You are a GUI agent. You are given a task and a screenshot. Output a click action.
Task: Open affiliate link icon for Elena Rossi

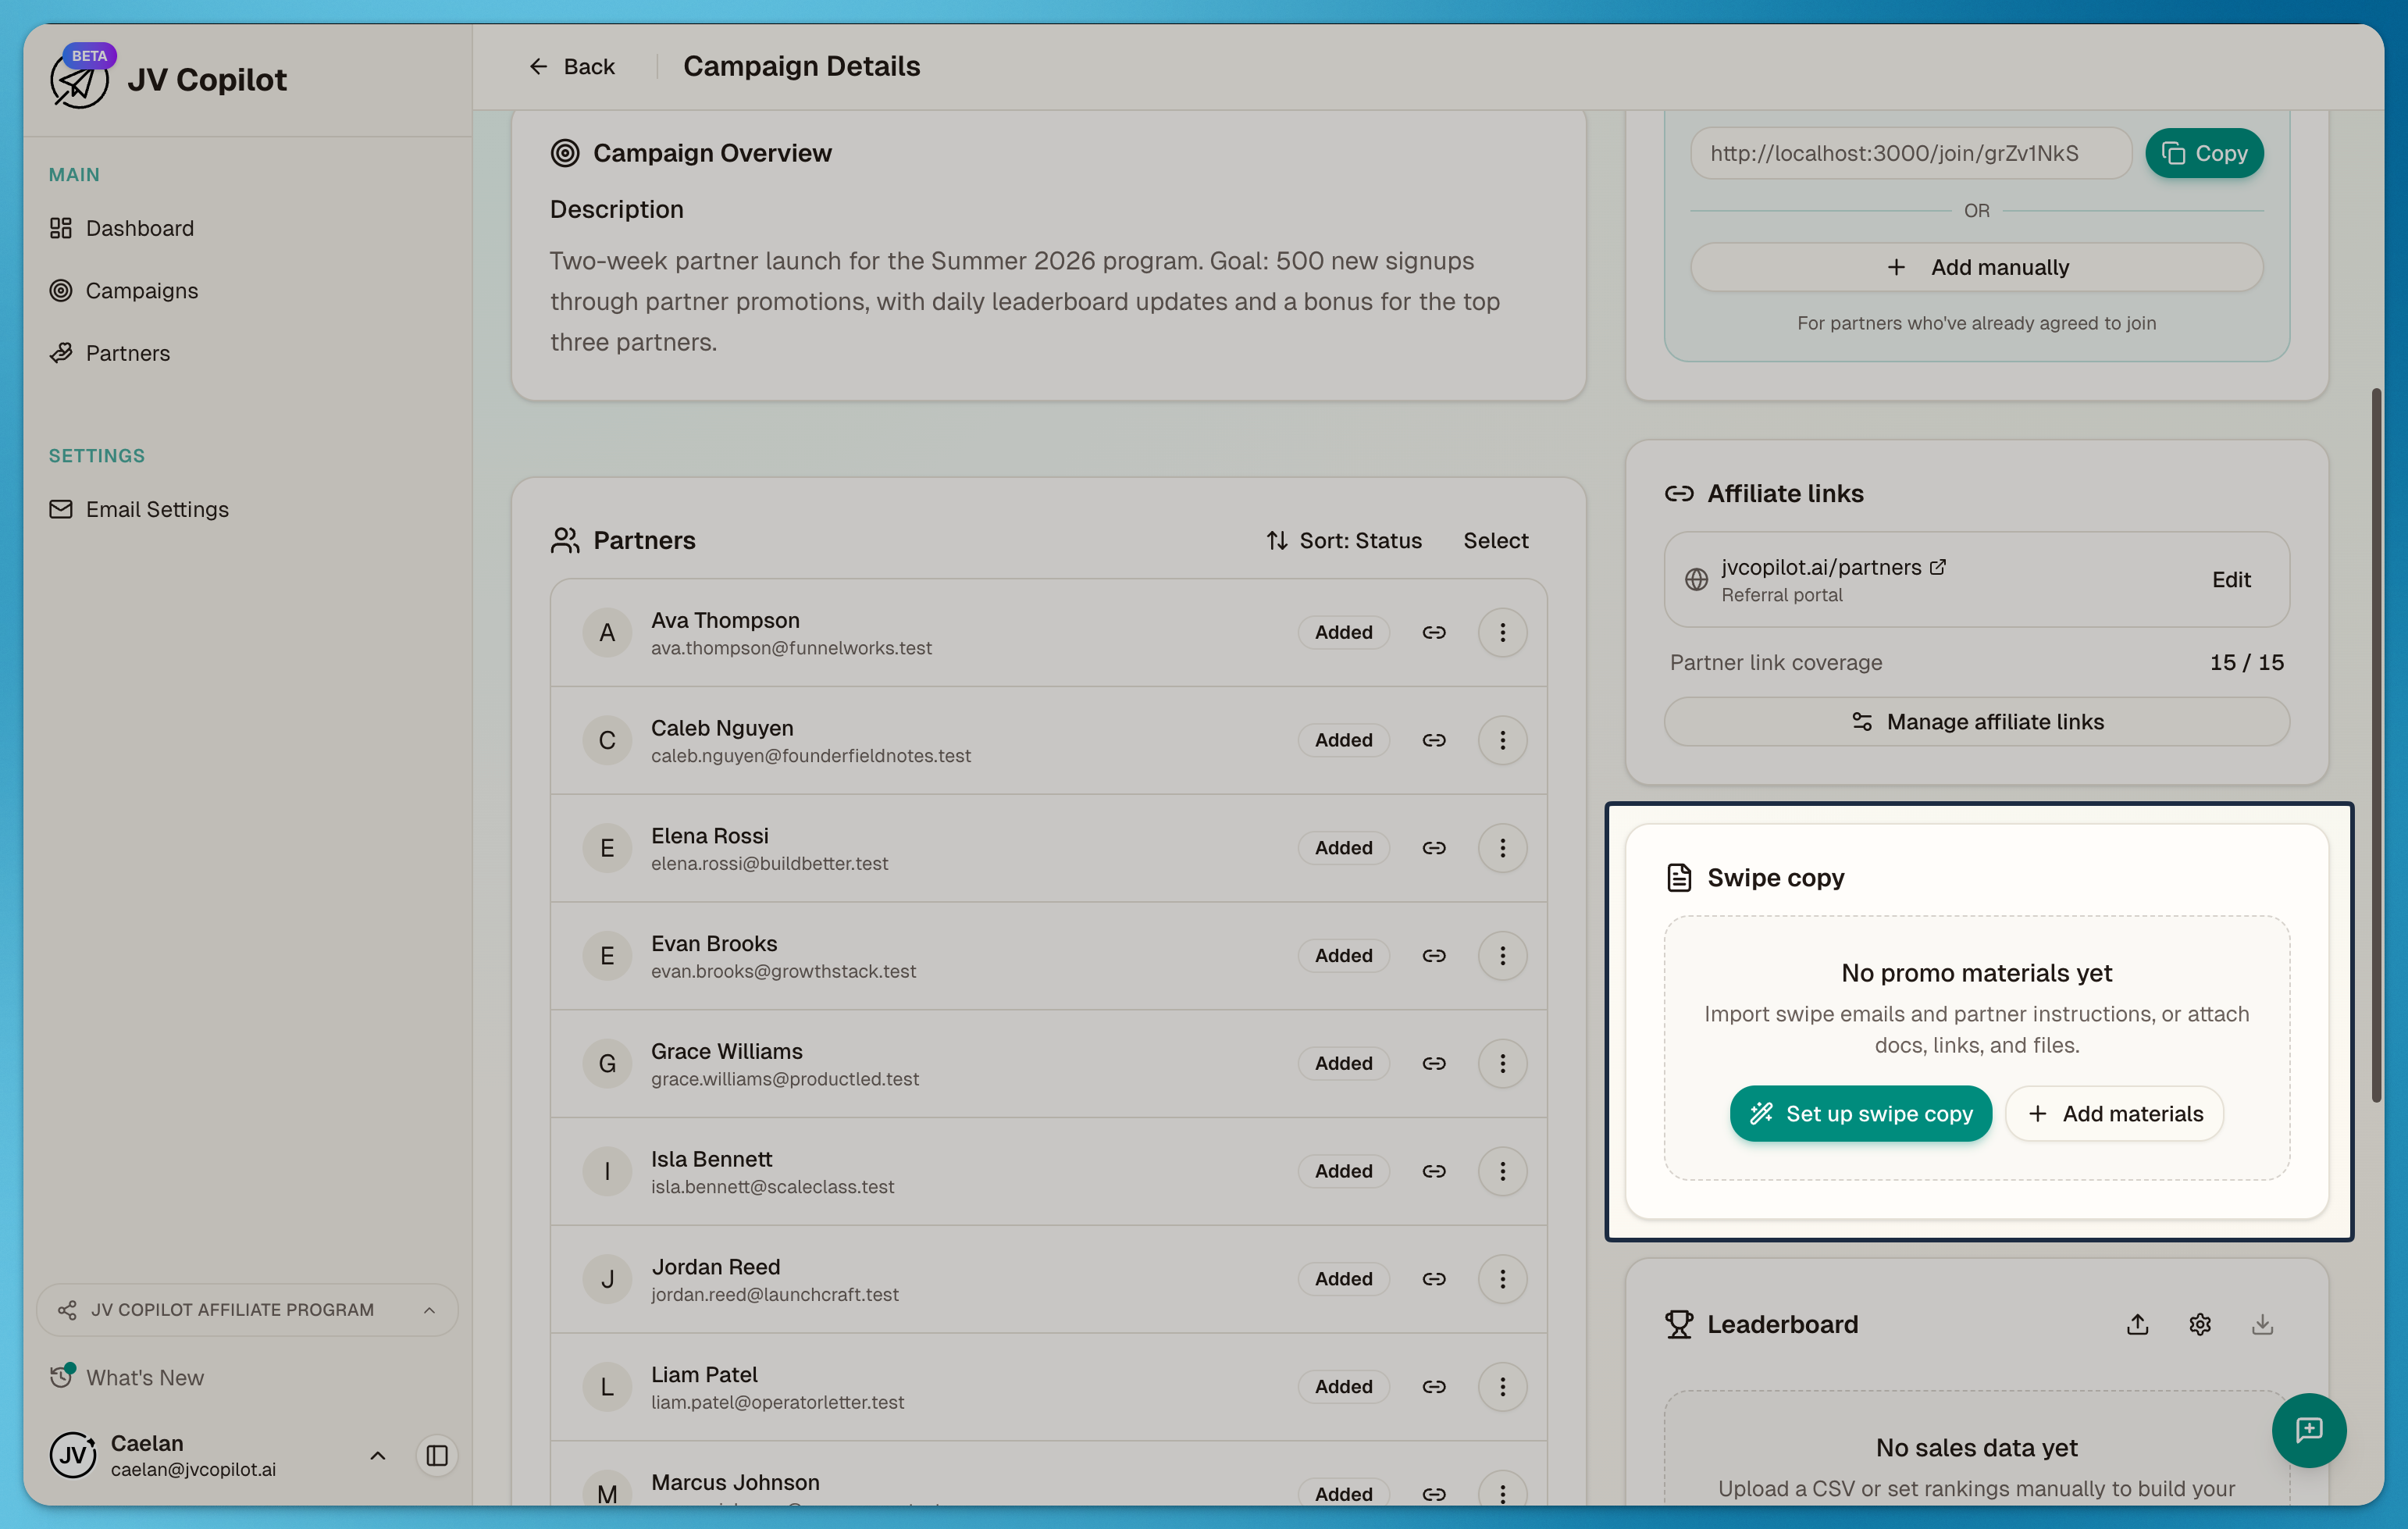pos(1434,848)
